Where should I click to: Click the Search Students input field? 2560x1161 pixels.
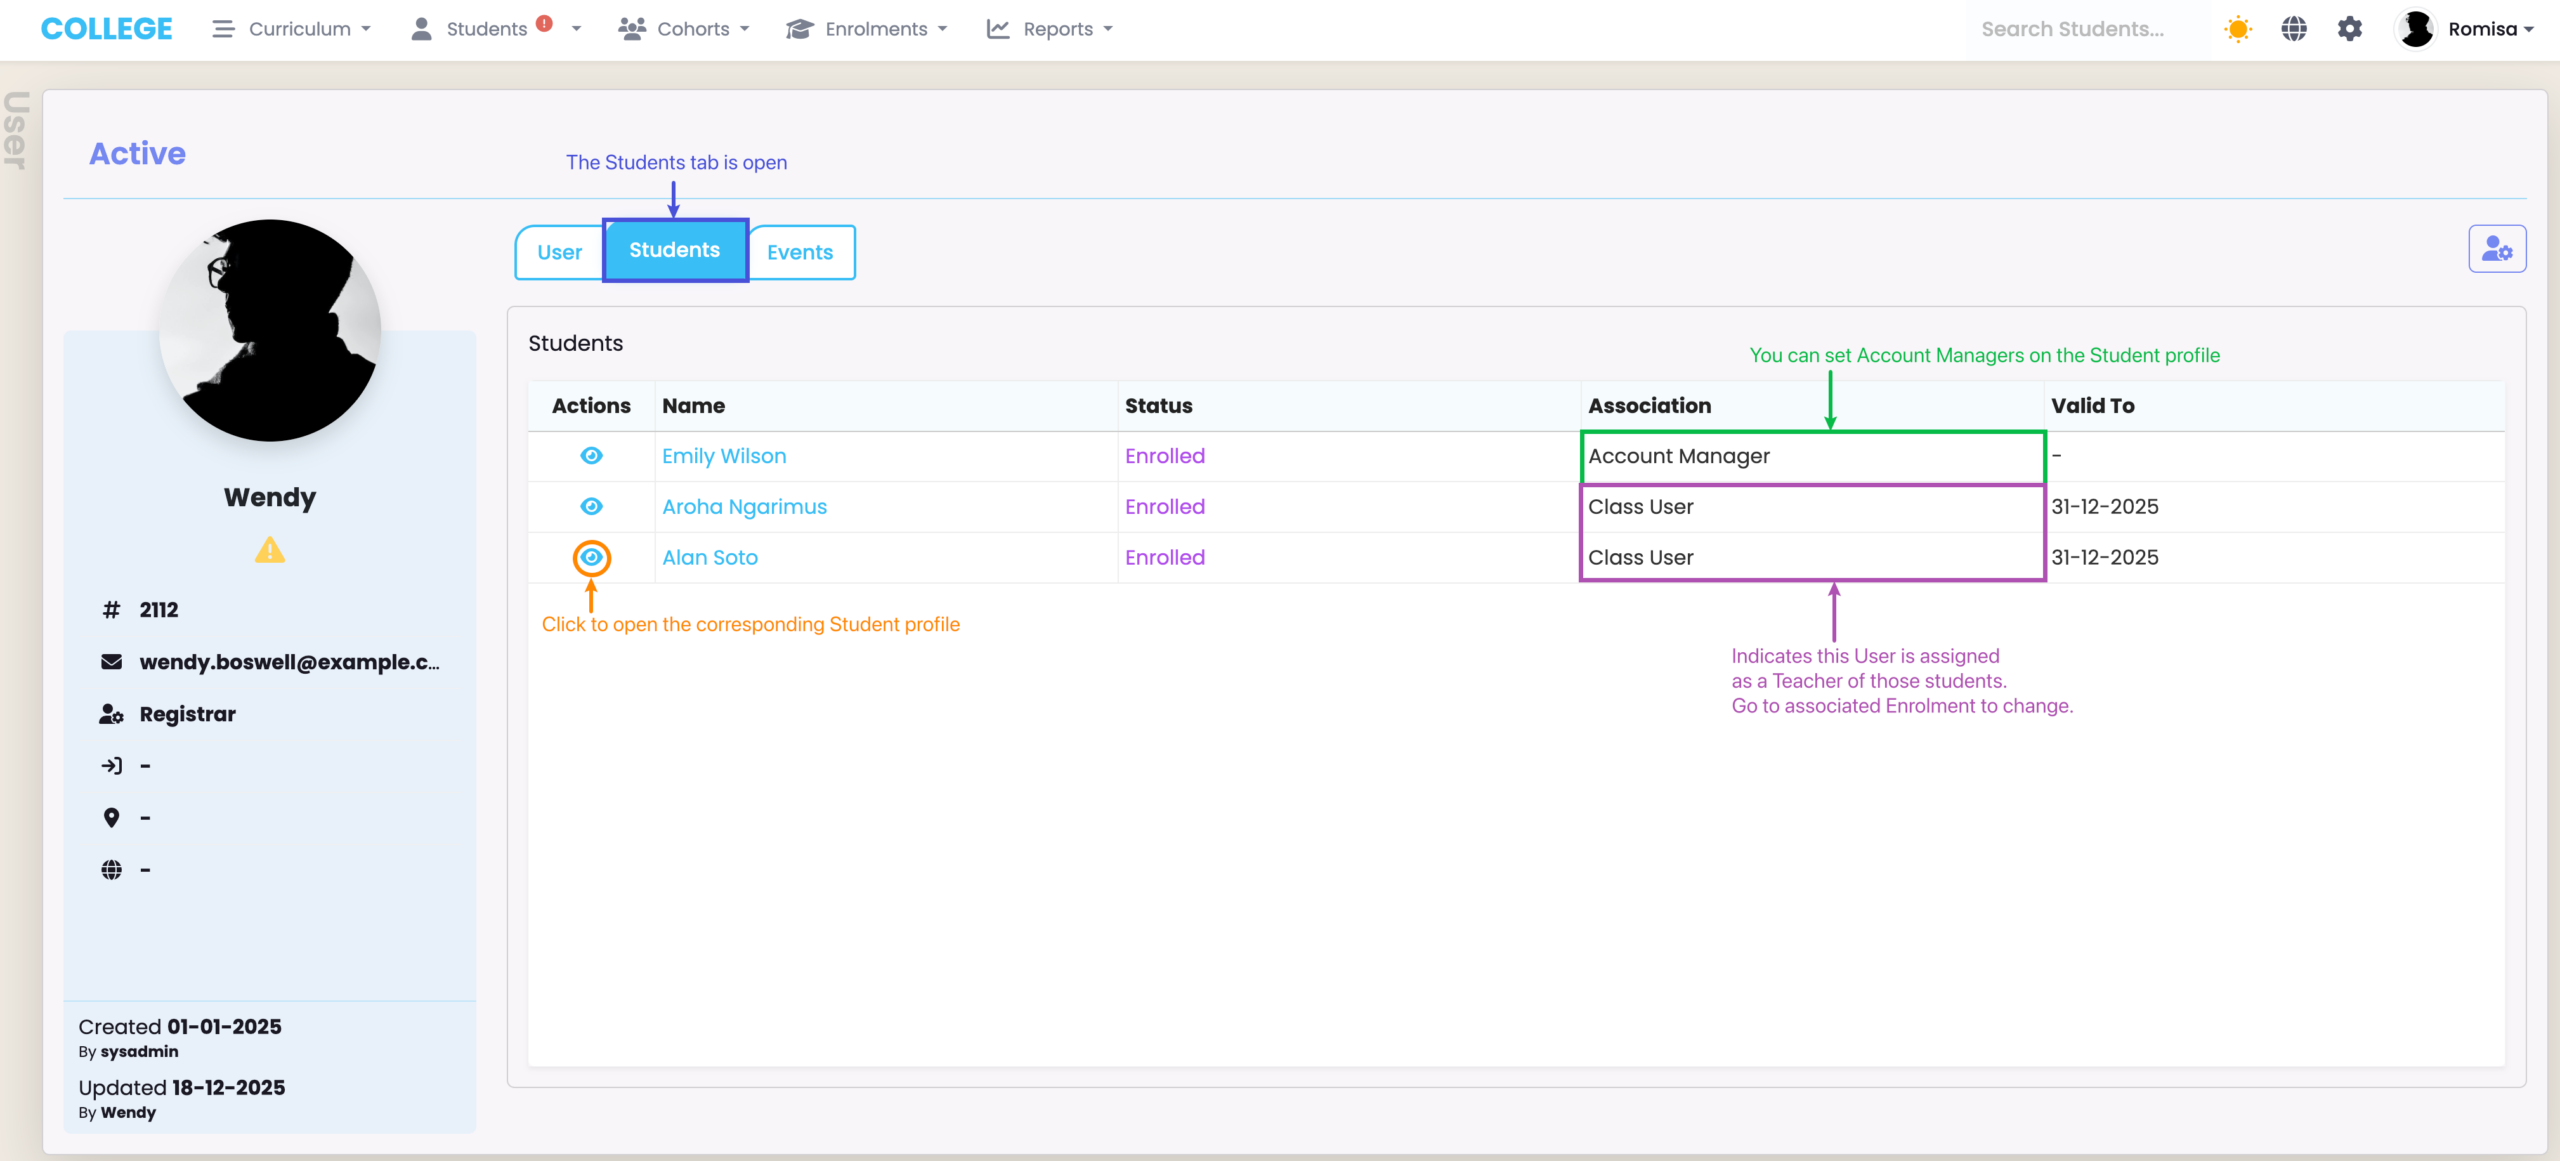point(2086,29)
